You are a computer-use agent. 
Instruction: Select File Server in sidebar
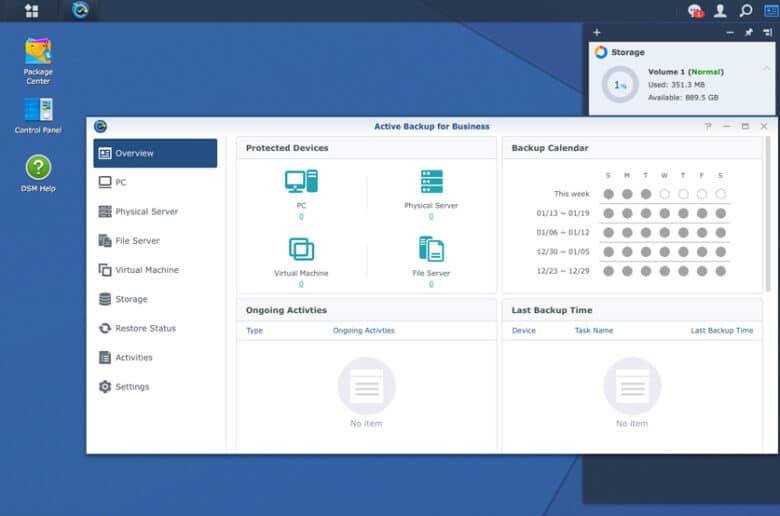[x=155, y=241]
